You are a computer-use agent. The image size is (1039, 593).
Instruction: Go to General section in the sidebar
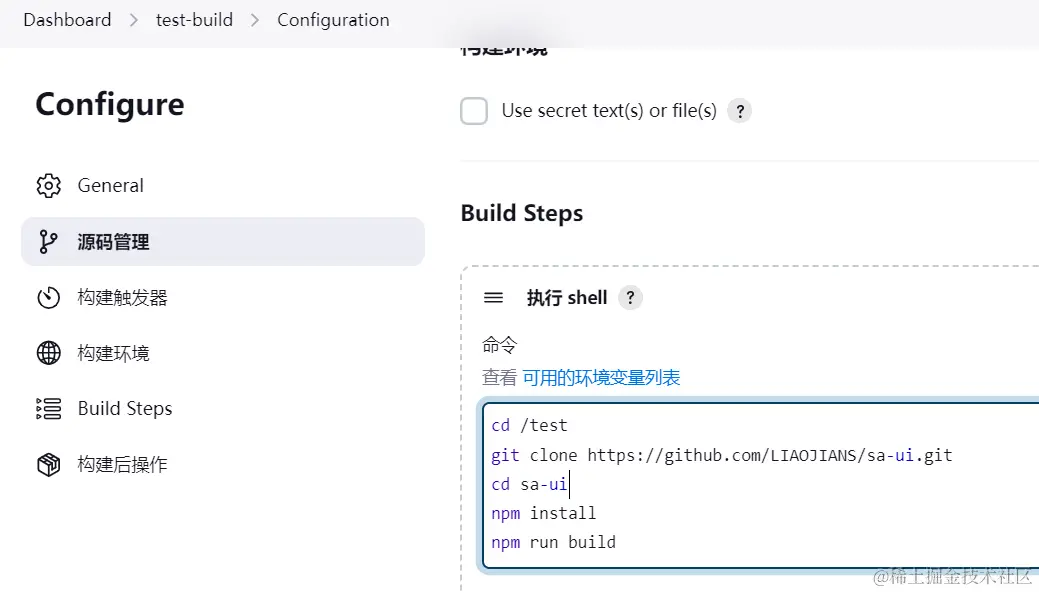223,186
